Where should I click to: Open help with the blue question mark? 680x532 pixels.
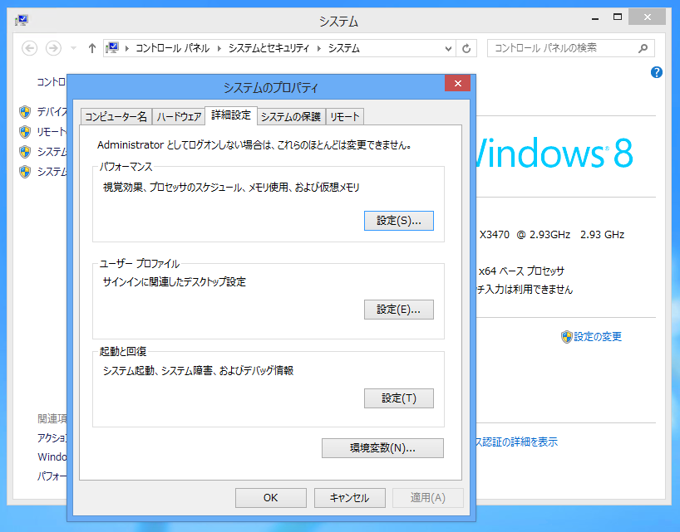[x=657, y=72]
